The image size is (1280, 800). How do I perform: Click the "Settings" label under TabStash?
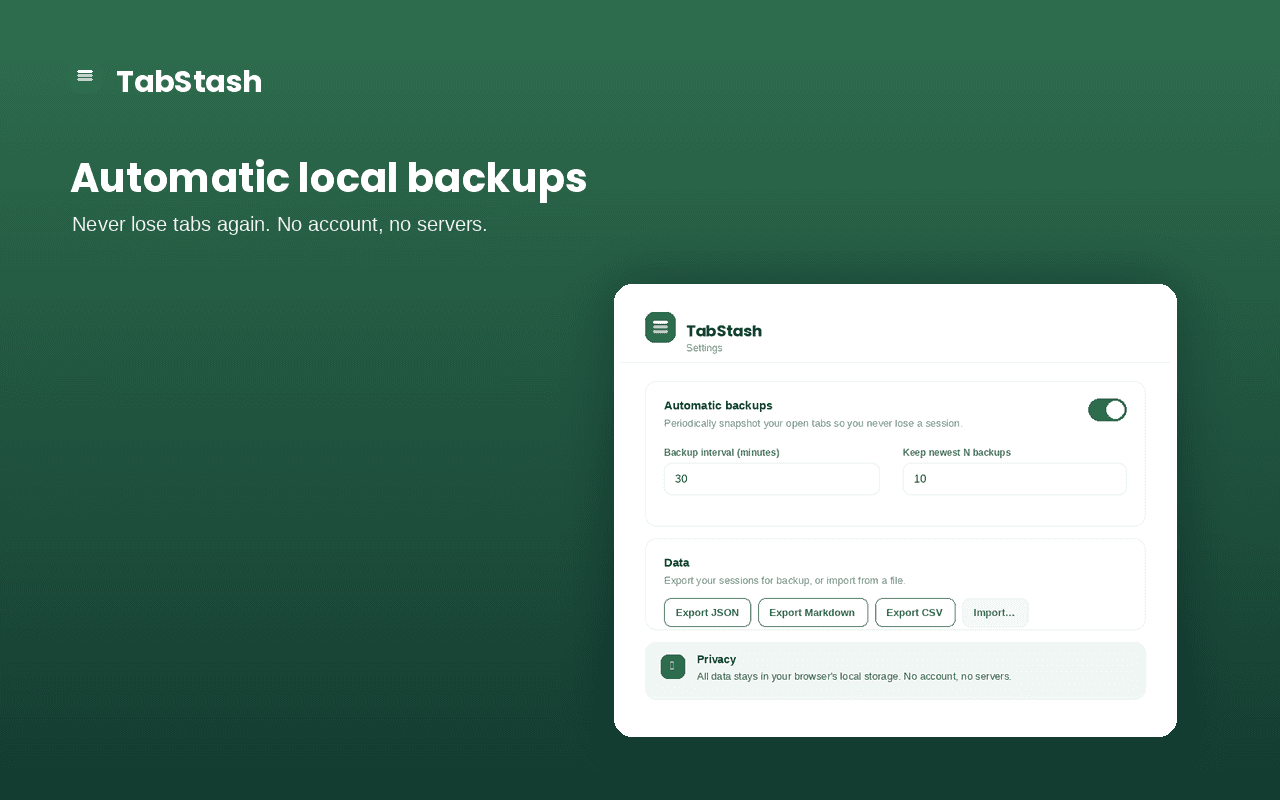704,348
